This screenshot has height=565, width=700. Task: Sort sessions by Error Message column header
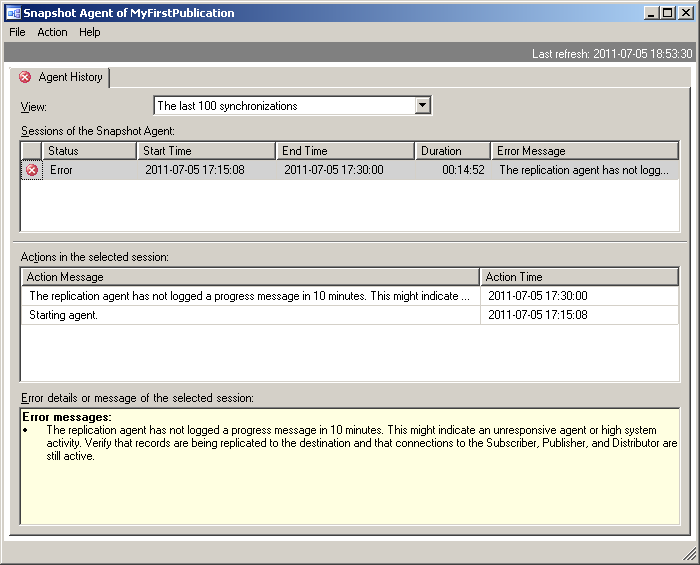click(x=585, y=151)
